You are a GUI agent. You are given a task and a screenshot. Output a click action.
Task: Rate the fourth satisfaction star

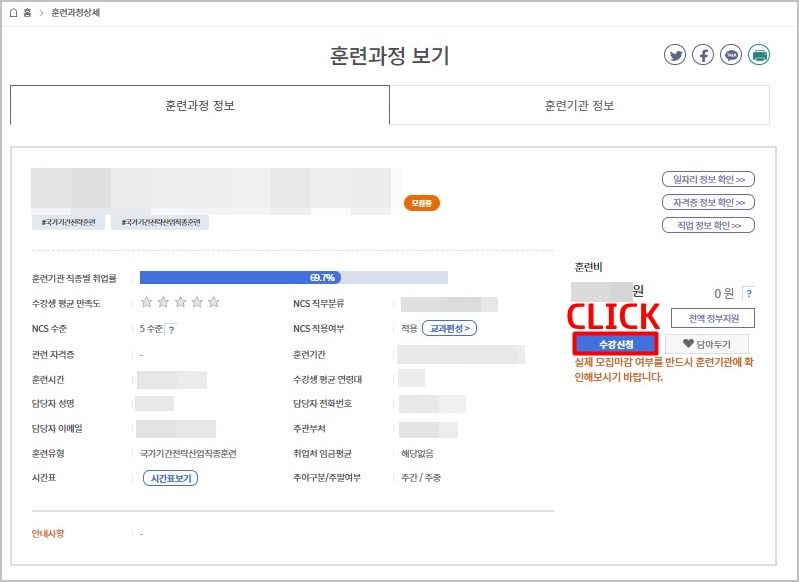tap(197, 302)
